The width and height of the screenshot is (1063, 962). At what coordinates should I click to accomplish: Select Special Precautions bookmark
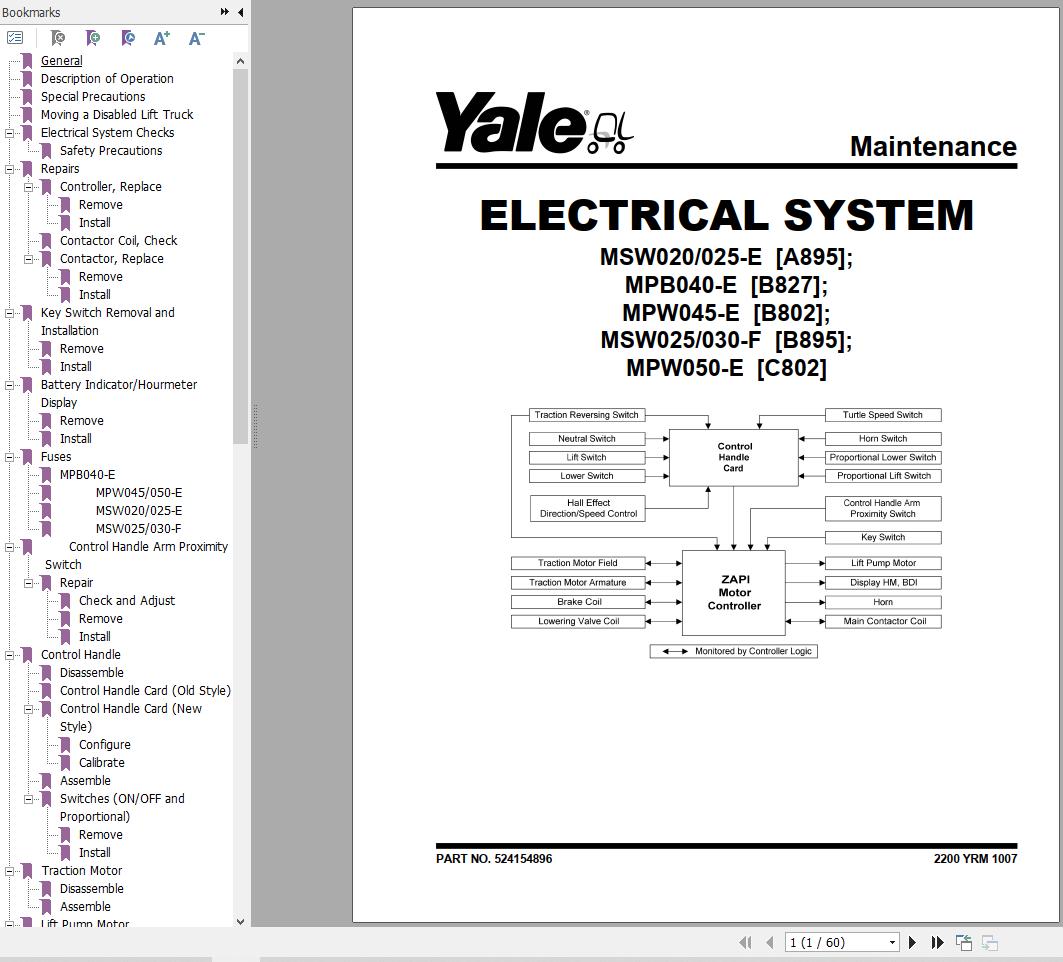(93, 96)
